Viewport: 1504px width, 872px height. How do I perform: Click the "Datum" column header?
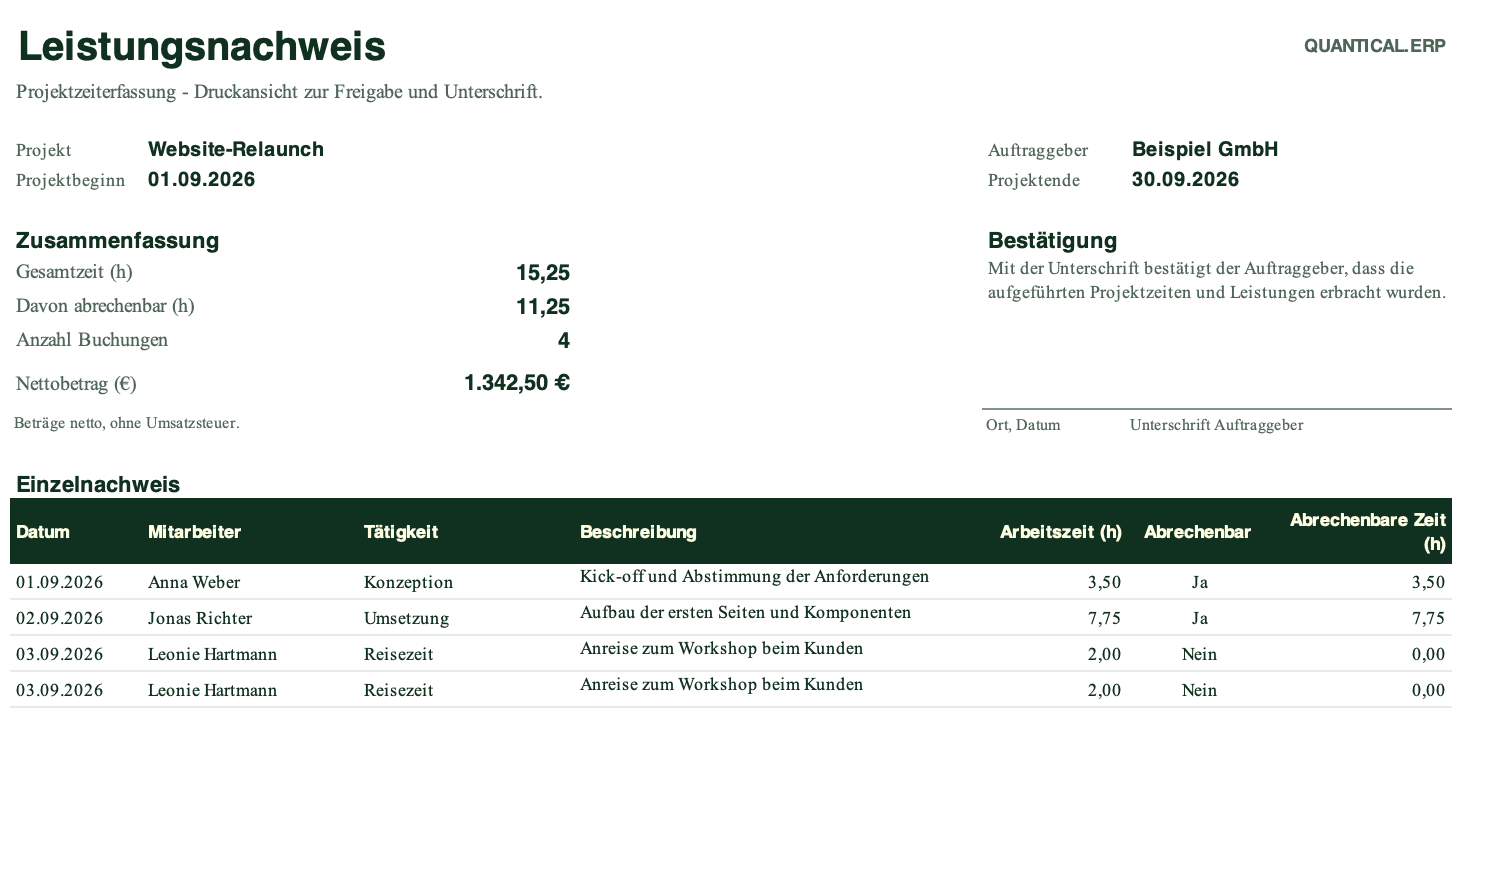[x=43, y=532]
